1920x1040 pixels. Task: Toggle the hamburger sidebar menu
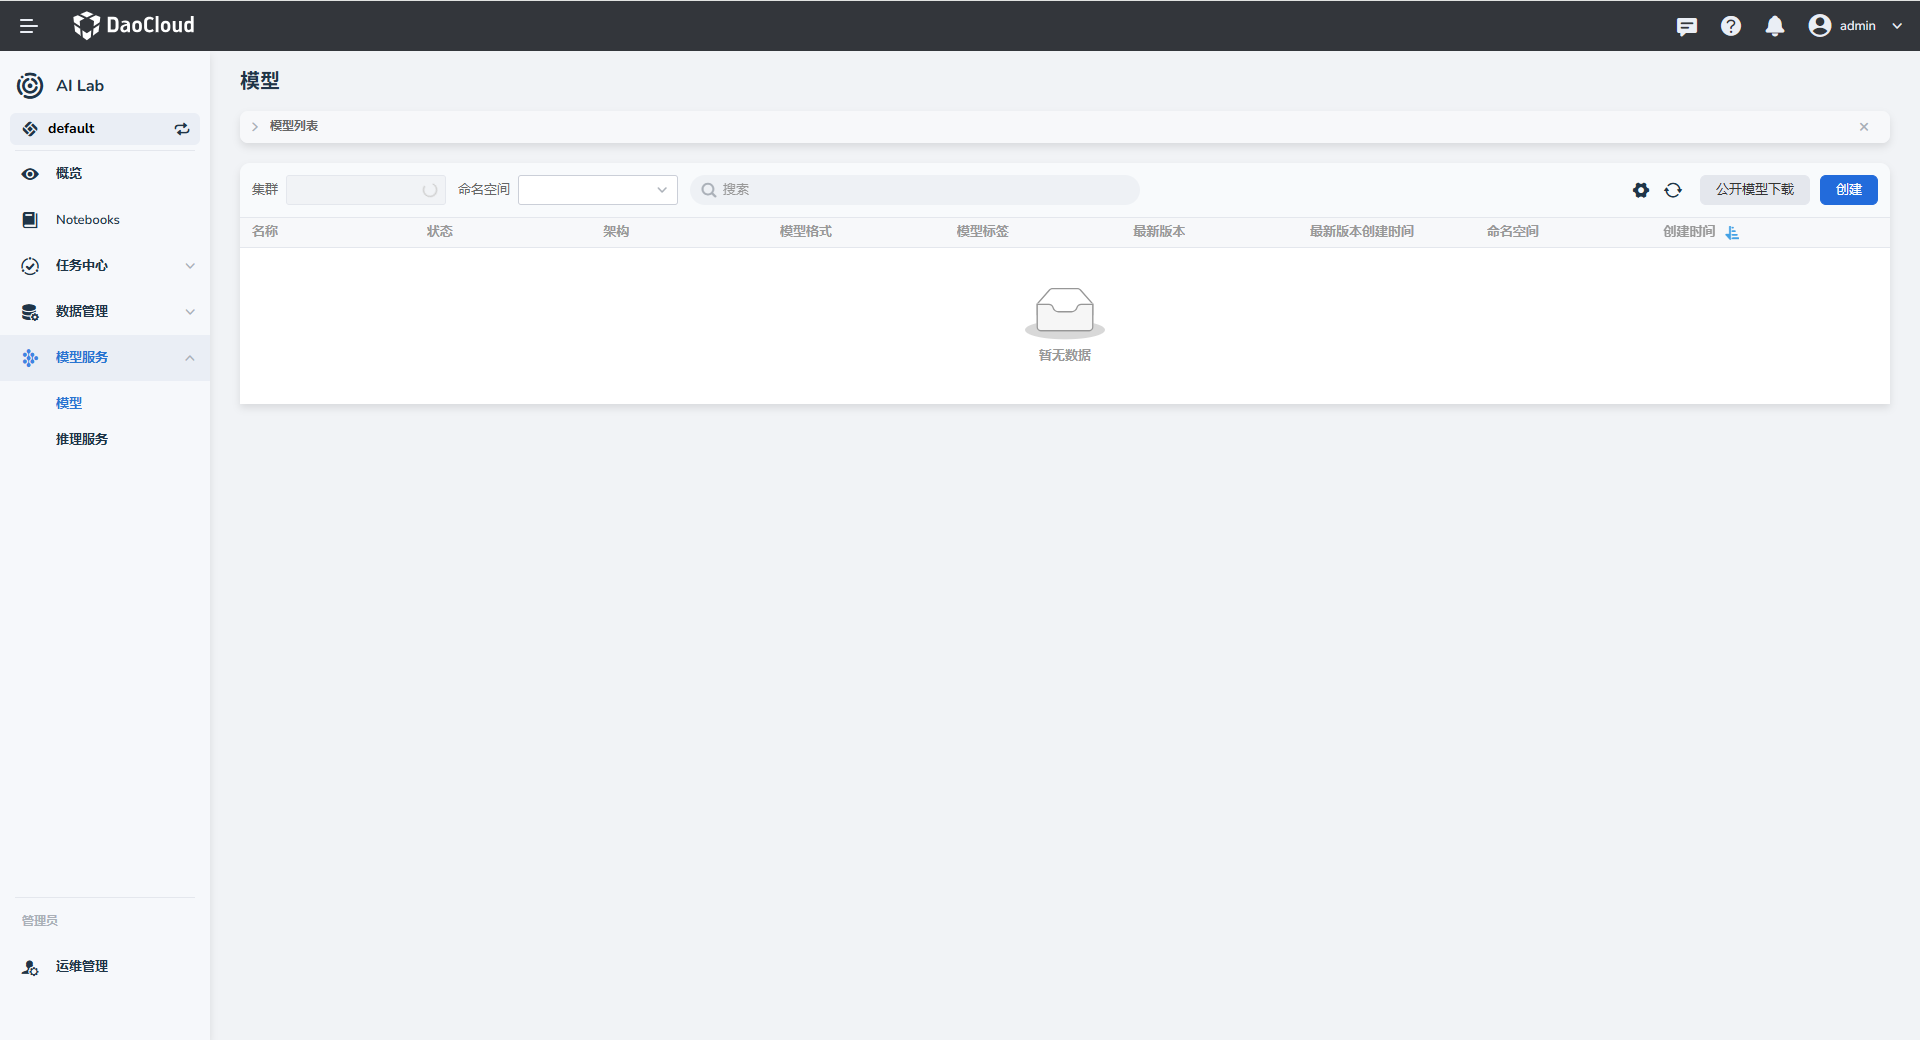coord(28,26)
